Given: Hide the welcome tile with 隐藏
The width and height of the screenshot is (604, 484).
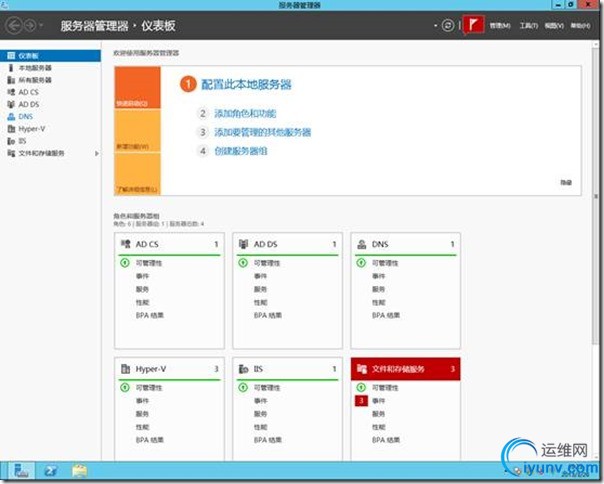Looking at the screenshot, I should click(566, 182).
